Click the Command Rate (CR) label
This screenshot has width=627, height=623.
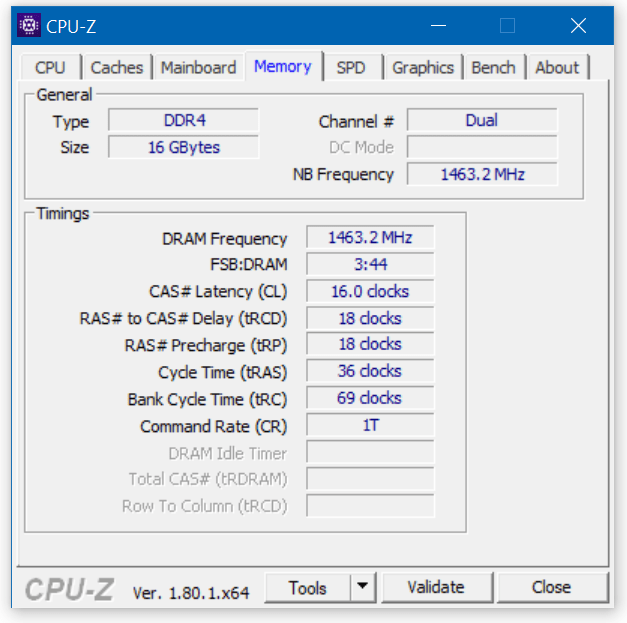214,426
